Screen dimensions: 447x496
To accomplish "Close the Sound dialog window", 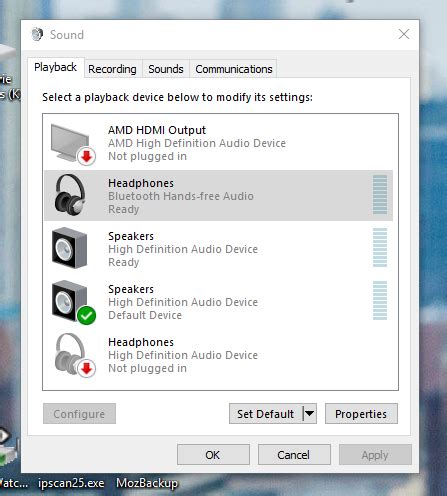I will (x=404, y=34).
